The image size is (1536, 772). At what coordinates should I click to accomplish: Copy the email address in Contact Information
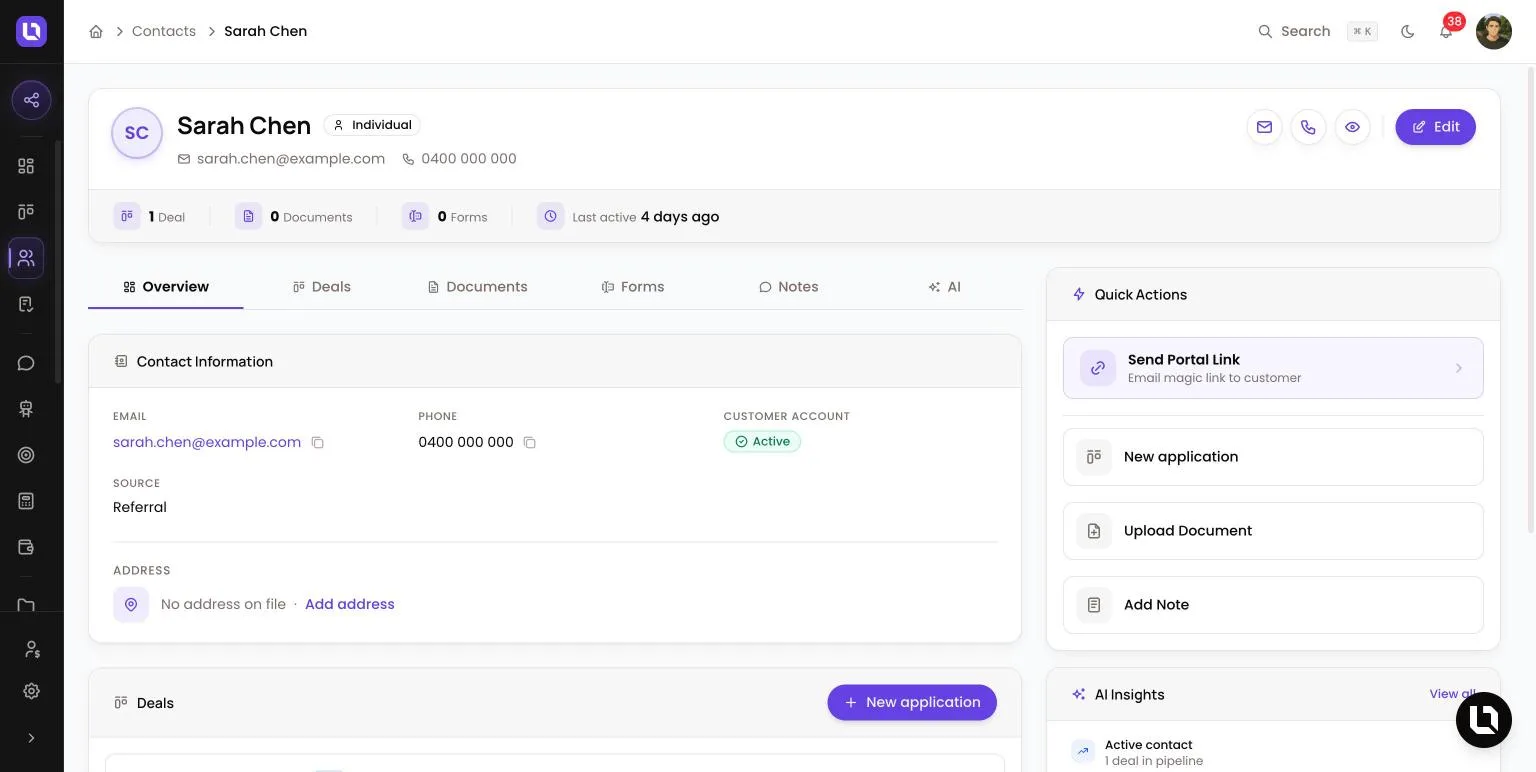[318, 442]
